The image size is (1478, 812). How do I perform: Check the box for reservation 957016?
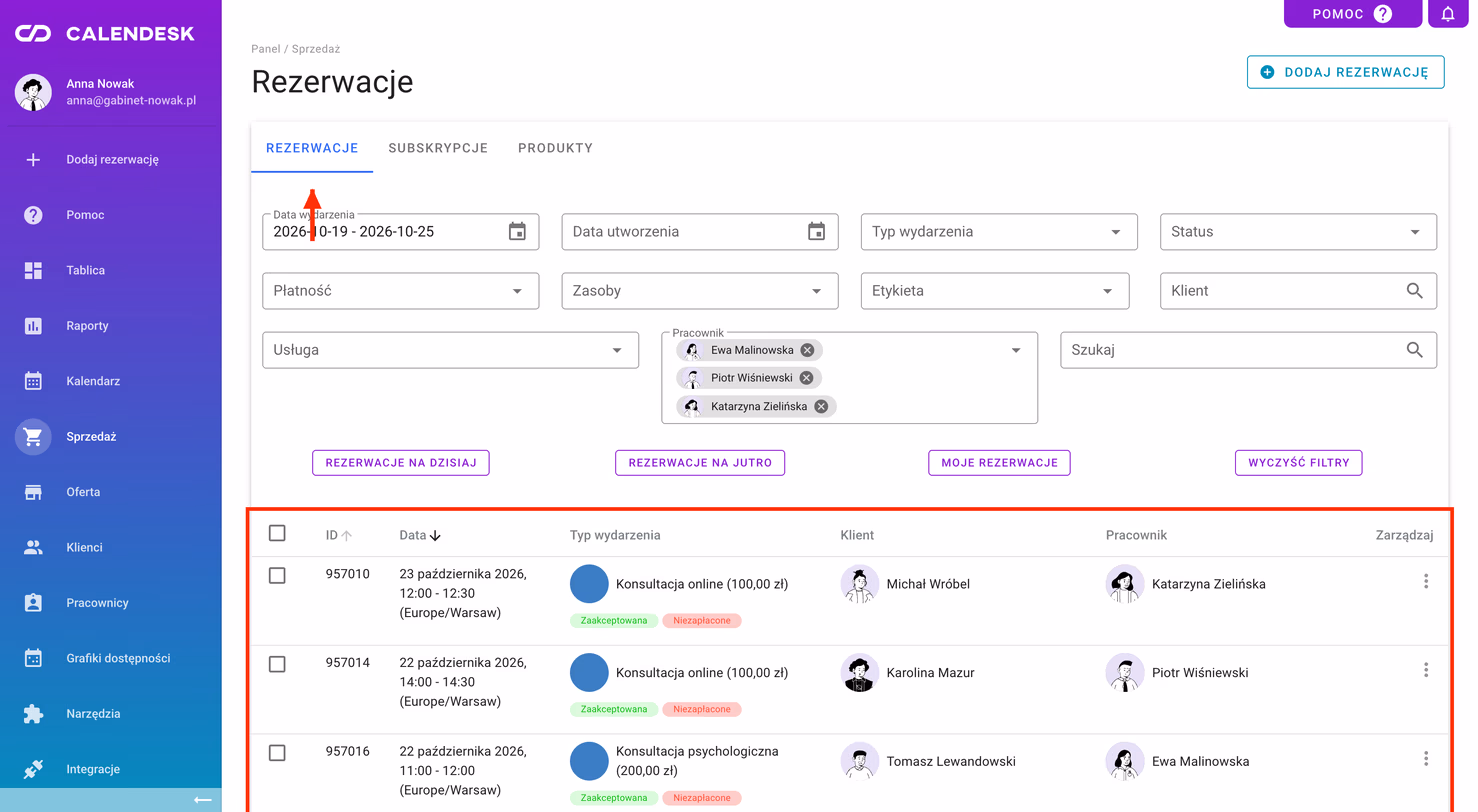pos(277,753)
